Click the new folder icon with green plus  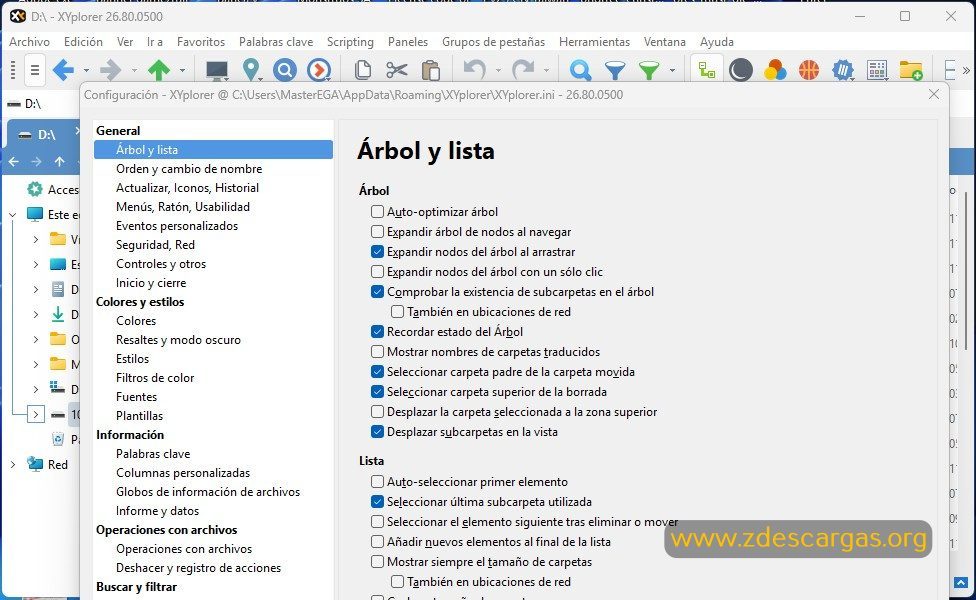911,70
